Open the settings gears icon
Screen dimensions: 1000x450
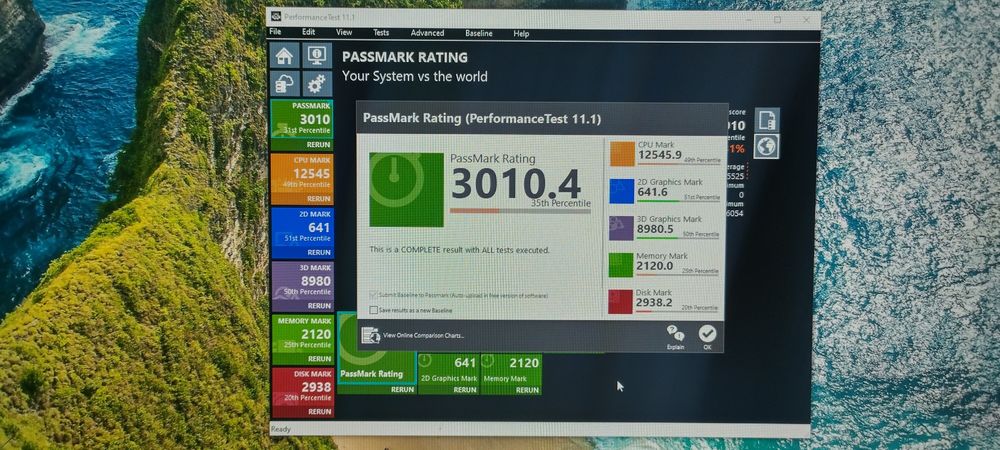pos(316,83)
